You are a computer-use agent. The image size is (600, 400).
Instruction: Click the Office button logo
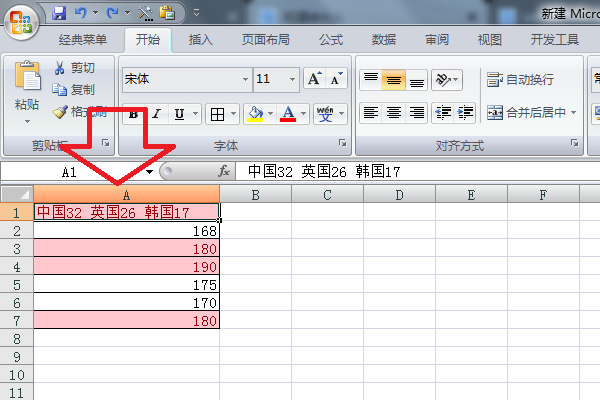pos(21,22)
